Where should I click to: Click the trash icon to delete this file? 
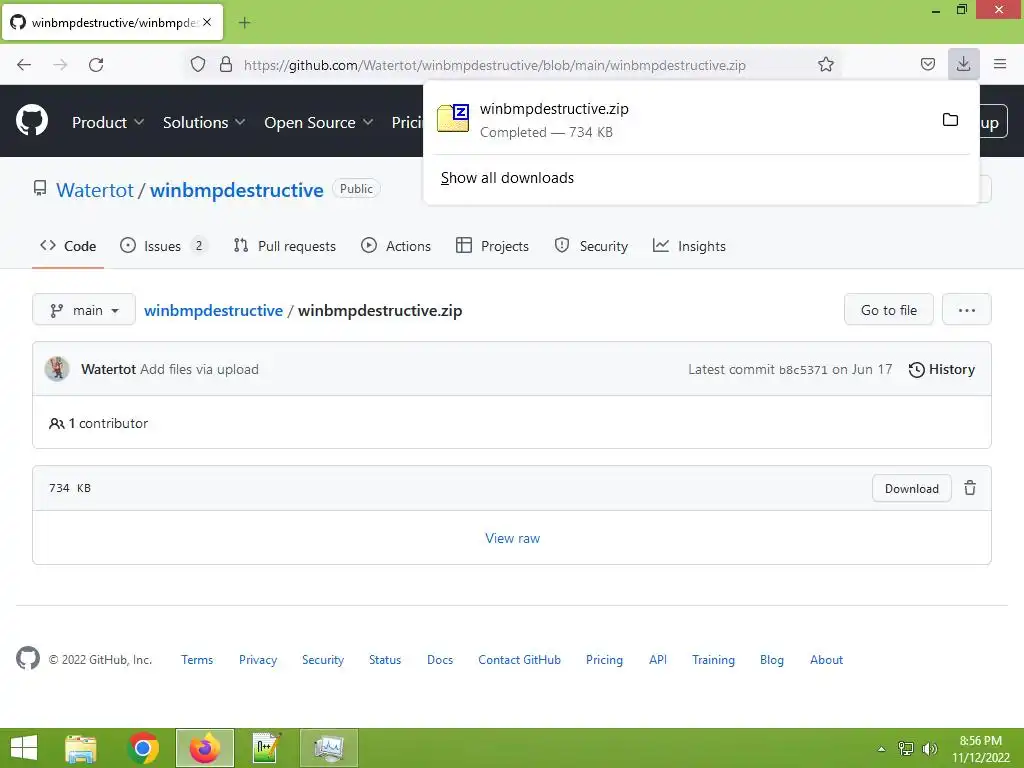click(x=970, y=488)
